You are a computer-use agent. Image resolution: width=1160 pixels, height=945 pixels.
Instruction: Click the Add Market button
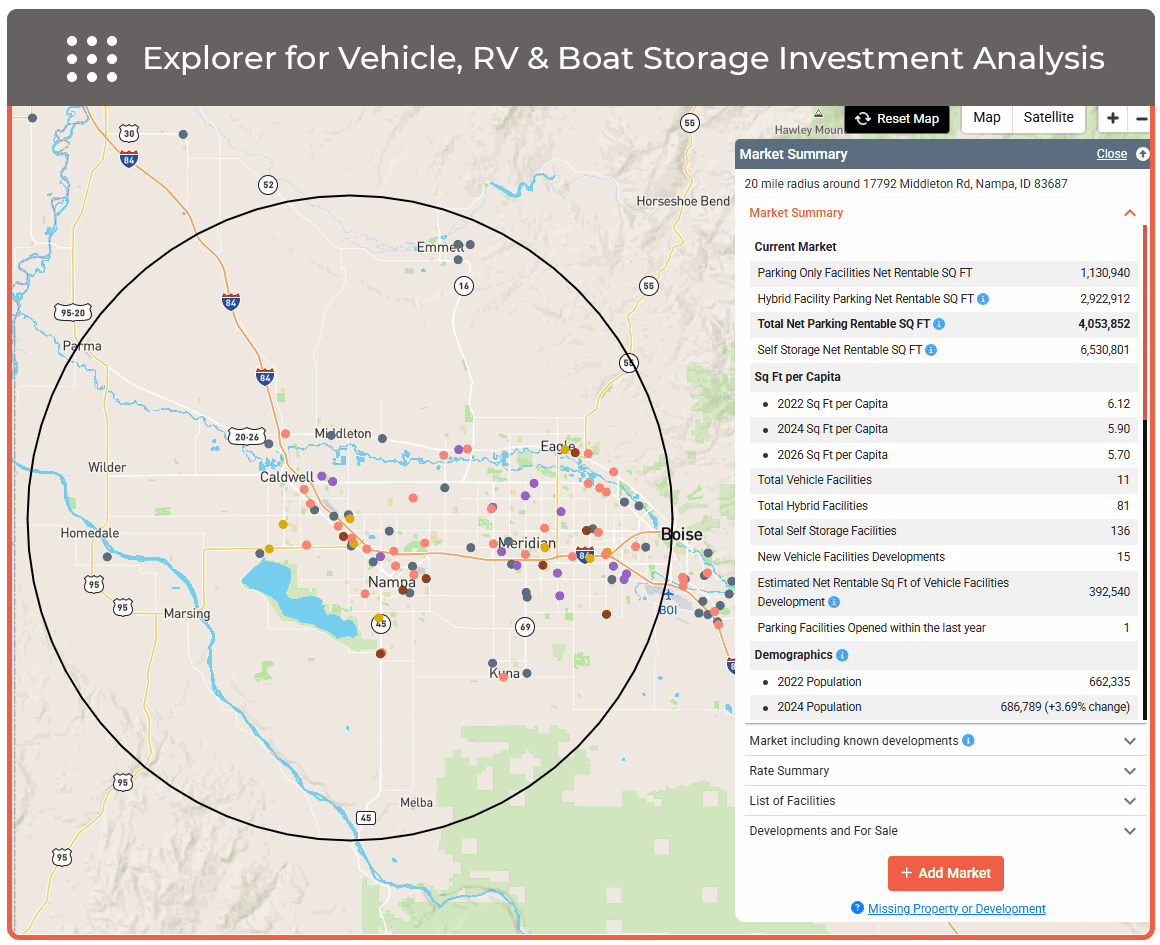click(945, 873)
